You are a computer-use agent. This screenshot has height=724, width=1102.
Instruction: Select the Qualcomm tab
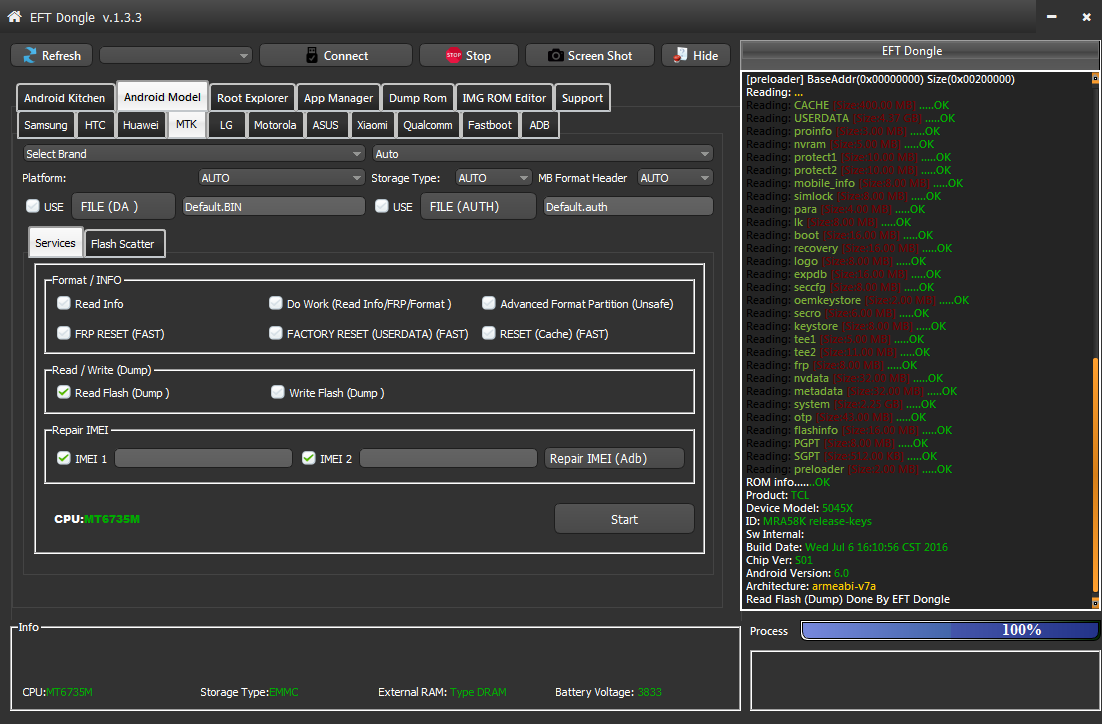click(x=427, y=125)
